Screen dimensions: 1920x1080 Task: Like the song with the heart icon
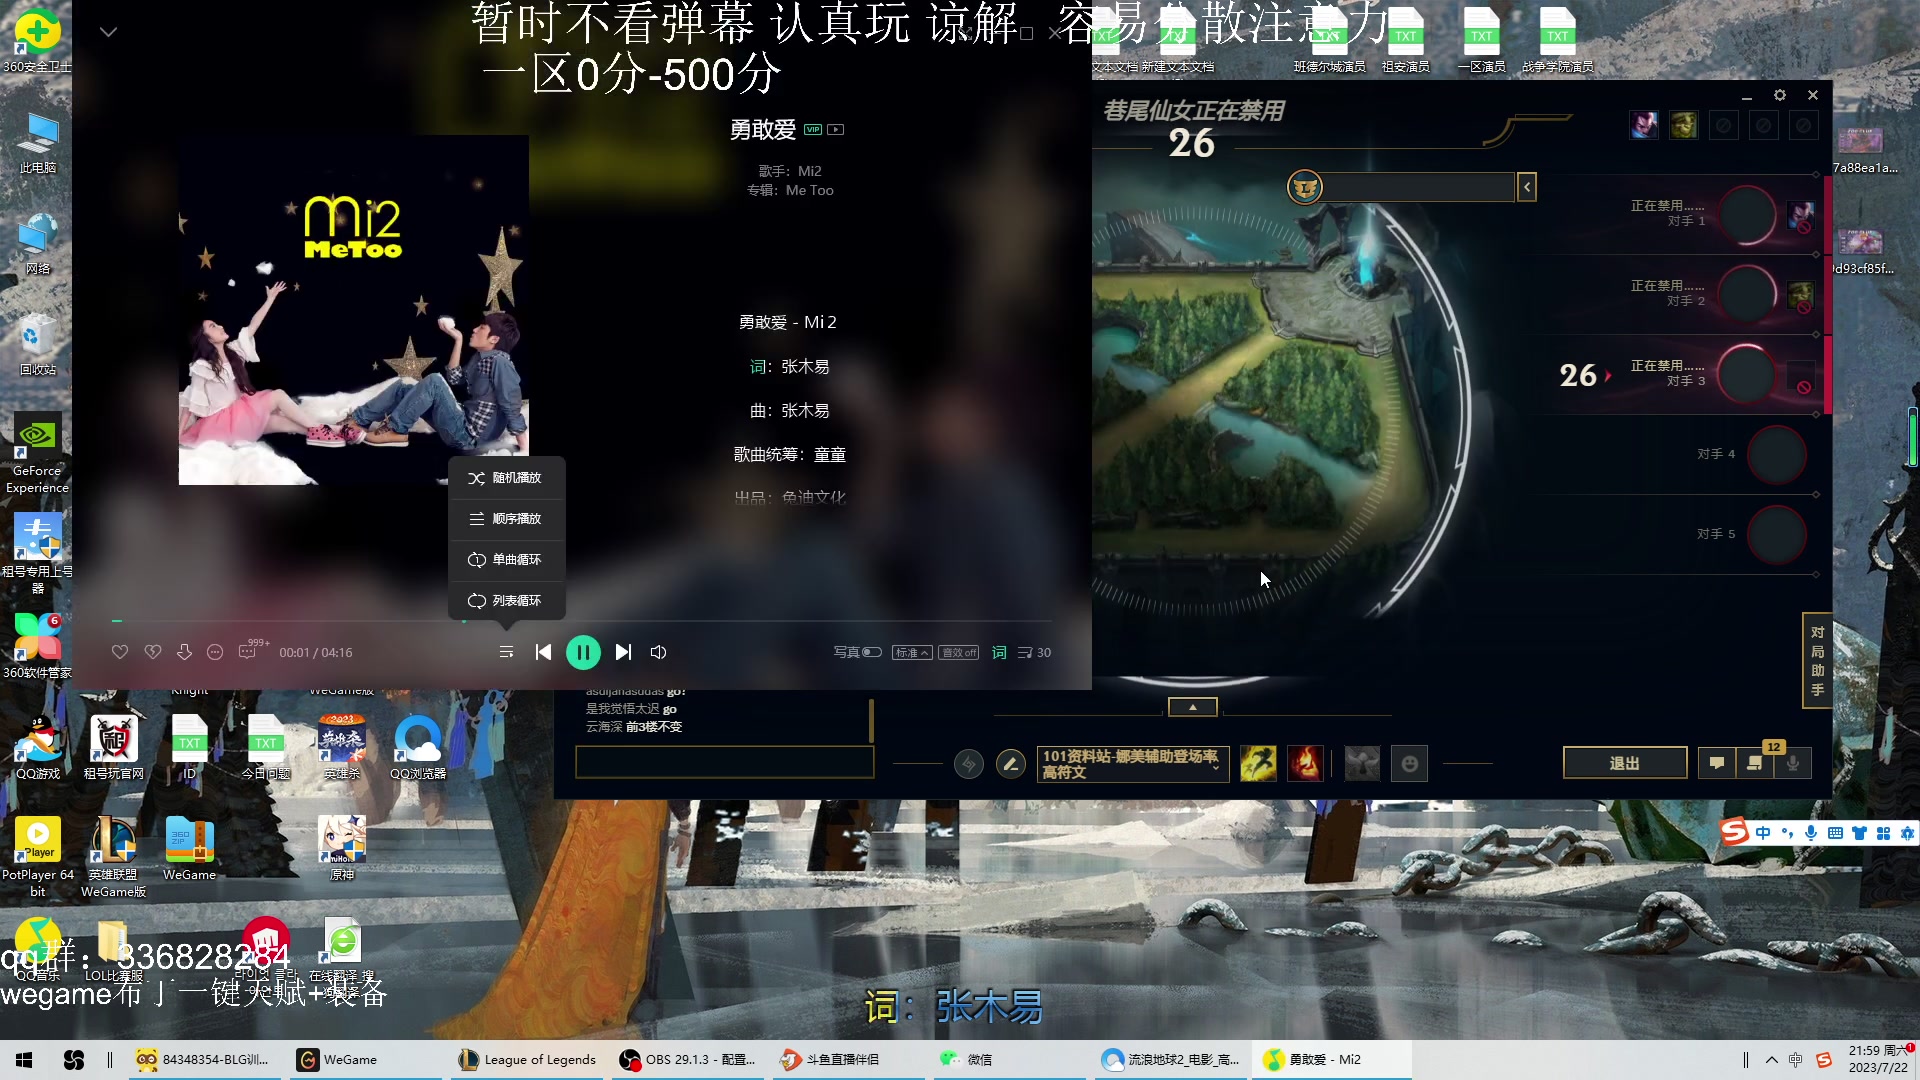pos(120,652)
